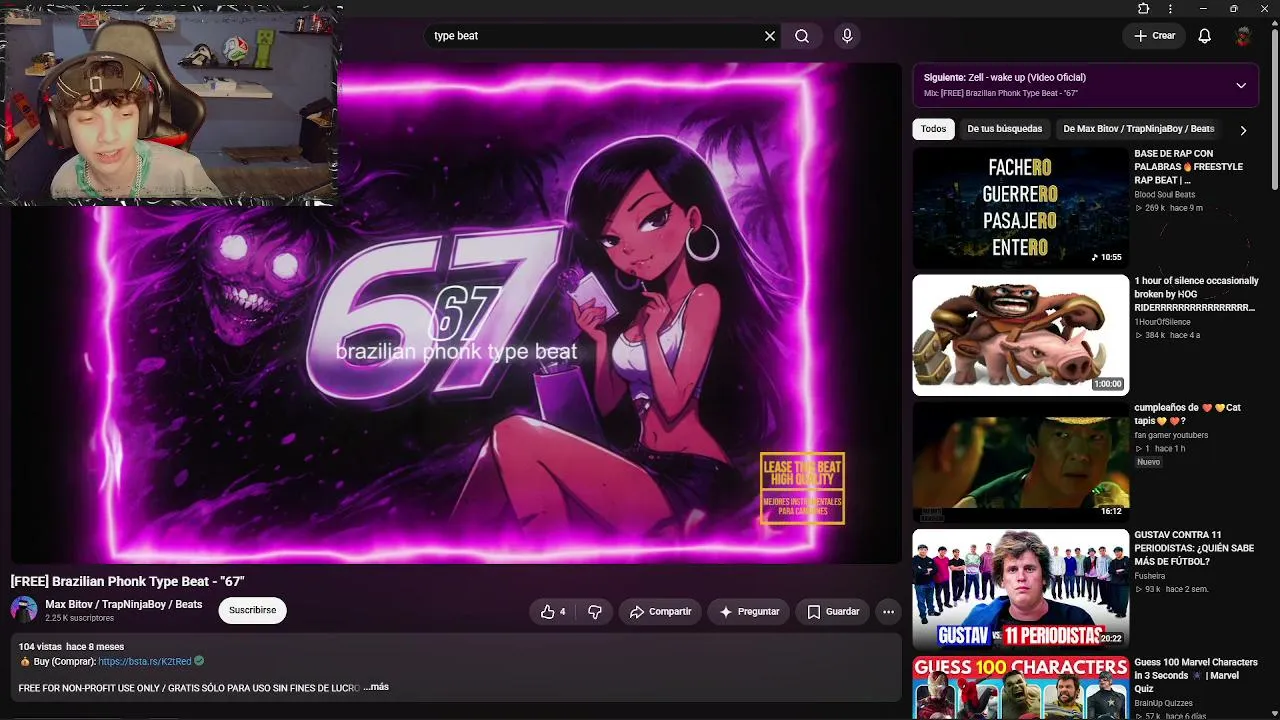Visit the 'fan gamer youtubers' channel

tap(1171, 435)
